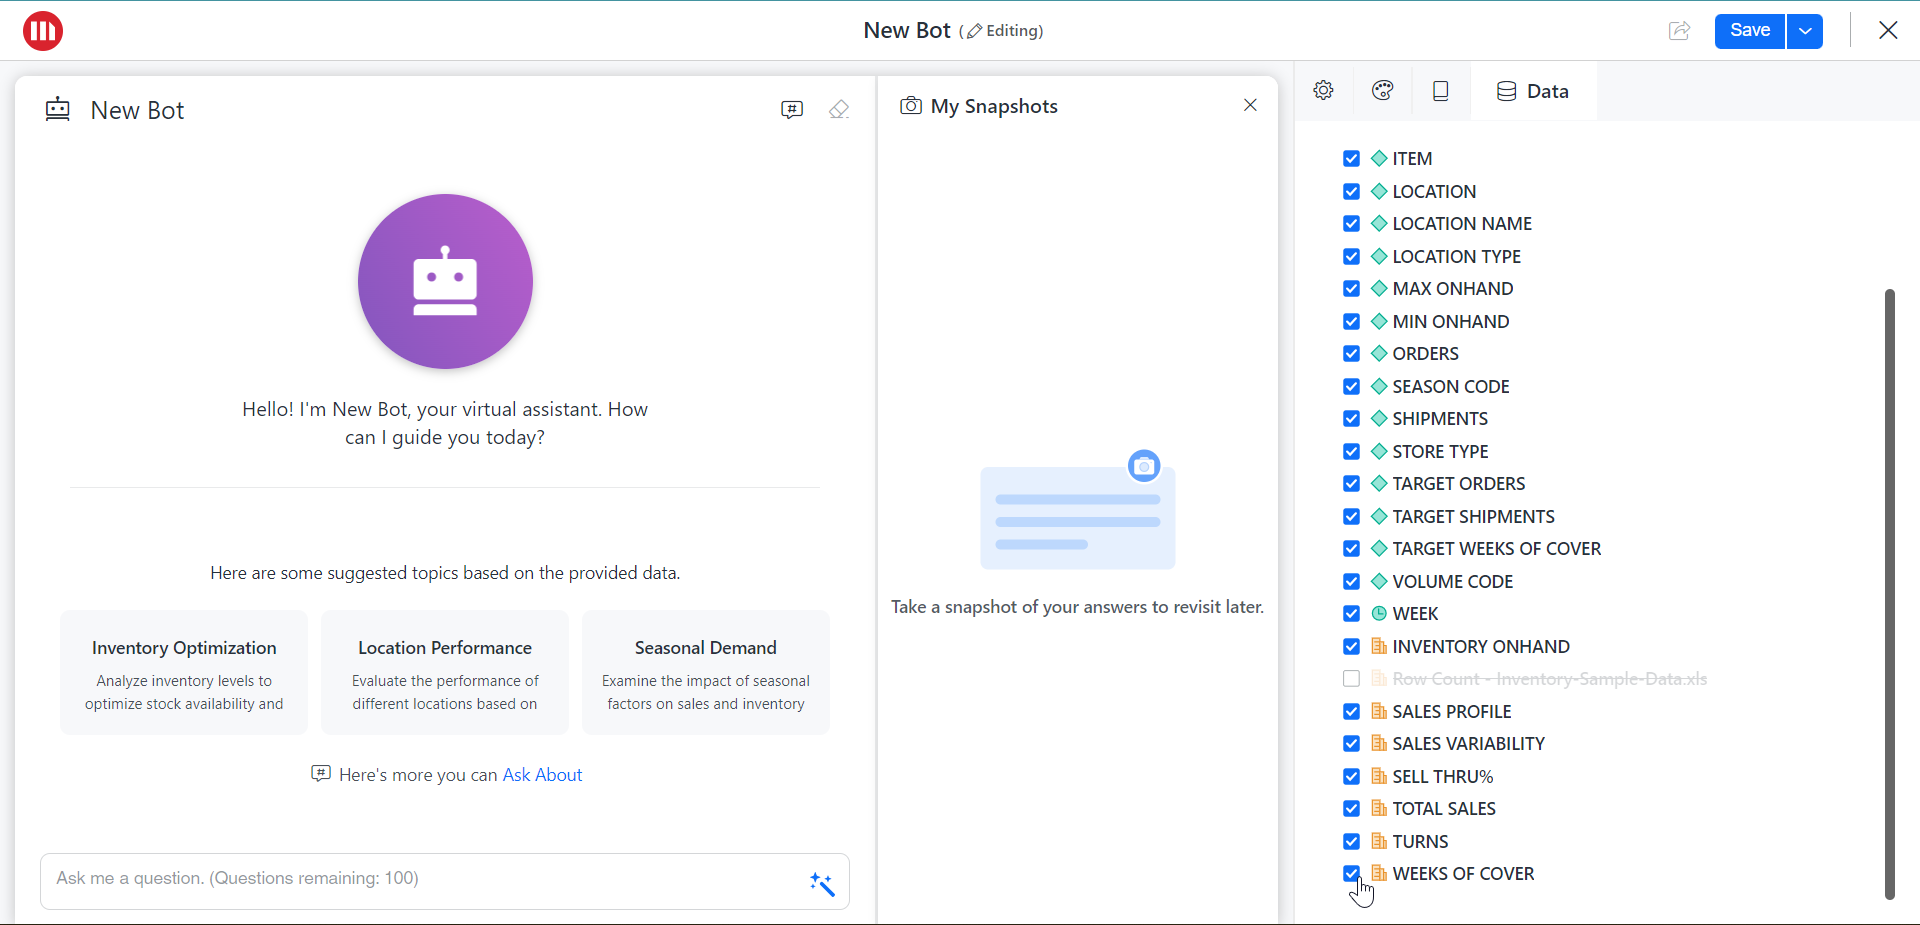Uncheck the WEEKS OF COVER checkbox
Screen dimensions: 1920x925
click(x=1351, y=873)
